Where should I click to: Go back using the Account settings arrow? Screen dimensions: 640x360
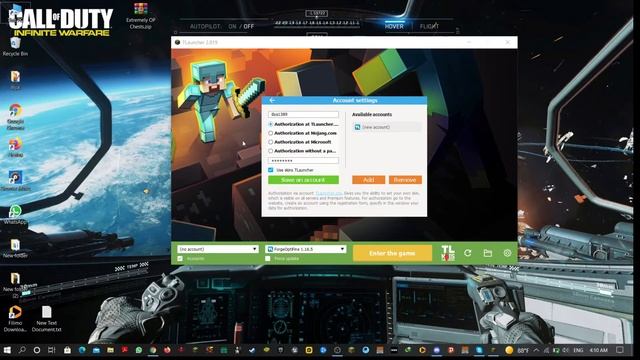pyautogui.click(x=272, y=100)
